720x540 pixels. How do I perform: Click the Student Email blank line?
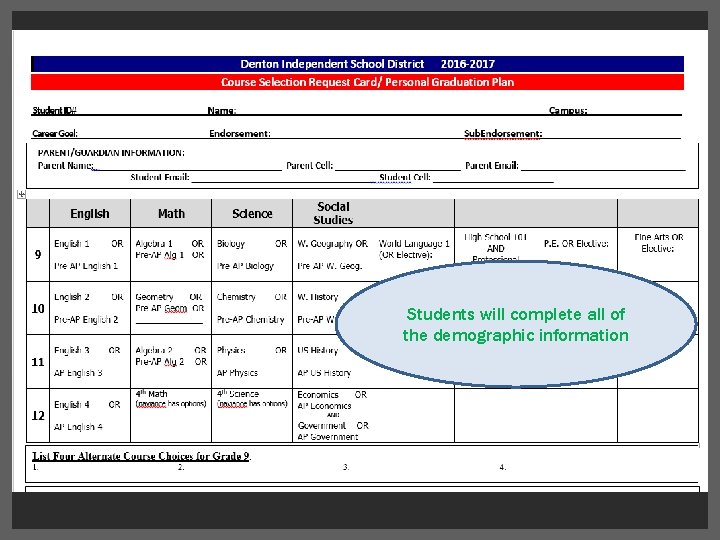(x=283, y=181)
